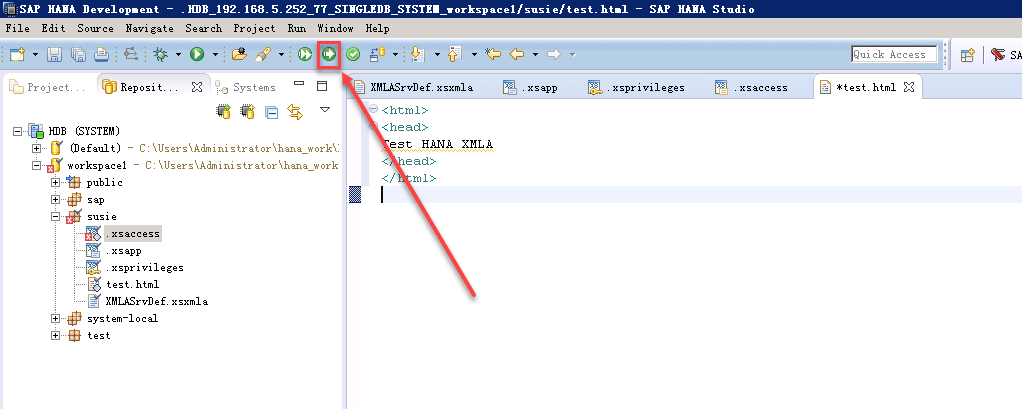This screenshot has width=1022, height=409.
Task: Open the New wizard dropdown arrow
Action: tap(35, 55)
